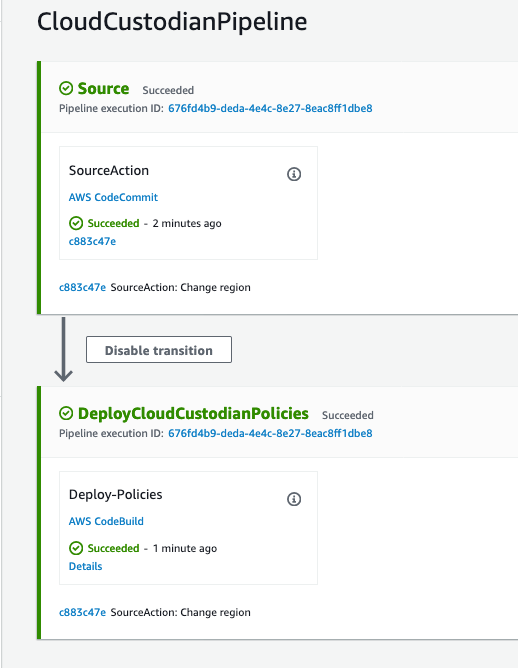The width and height of the screenshot is (518, 668).
Task: Open info icon on SourceAction card
Action: pyautogui.click(x=294, y=174)
